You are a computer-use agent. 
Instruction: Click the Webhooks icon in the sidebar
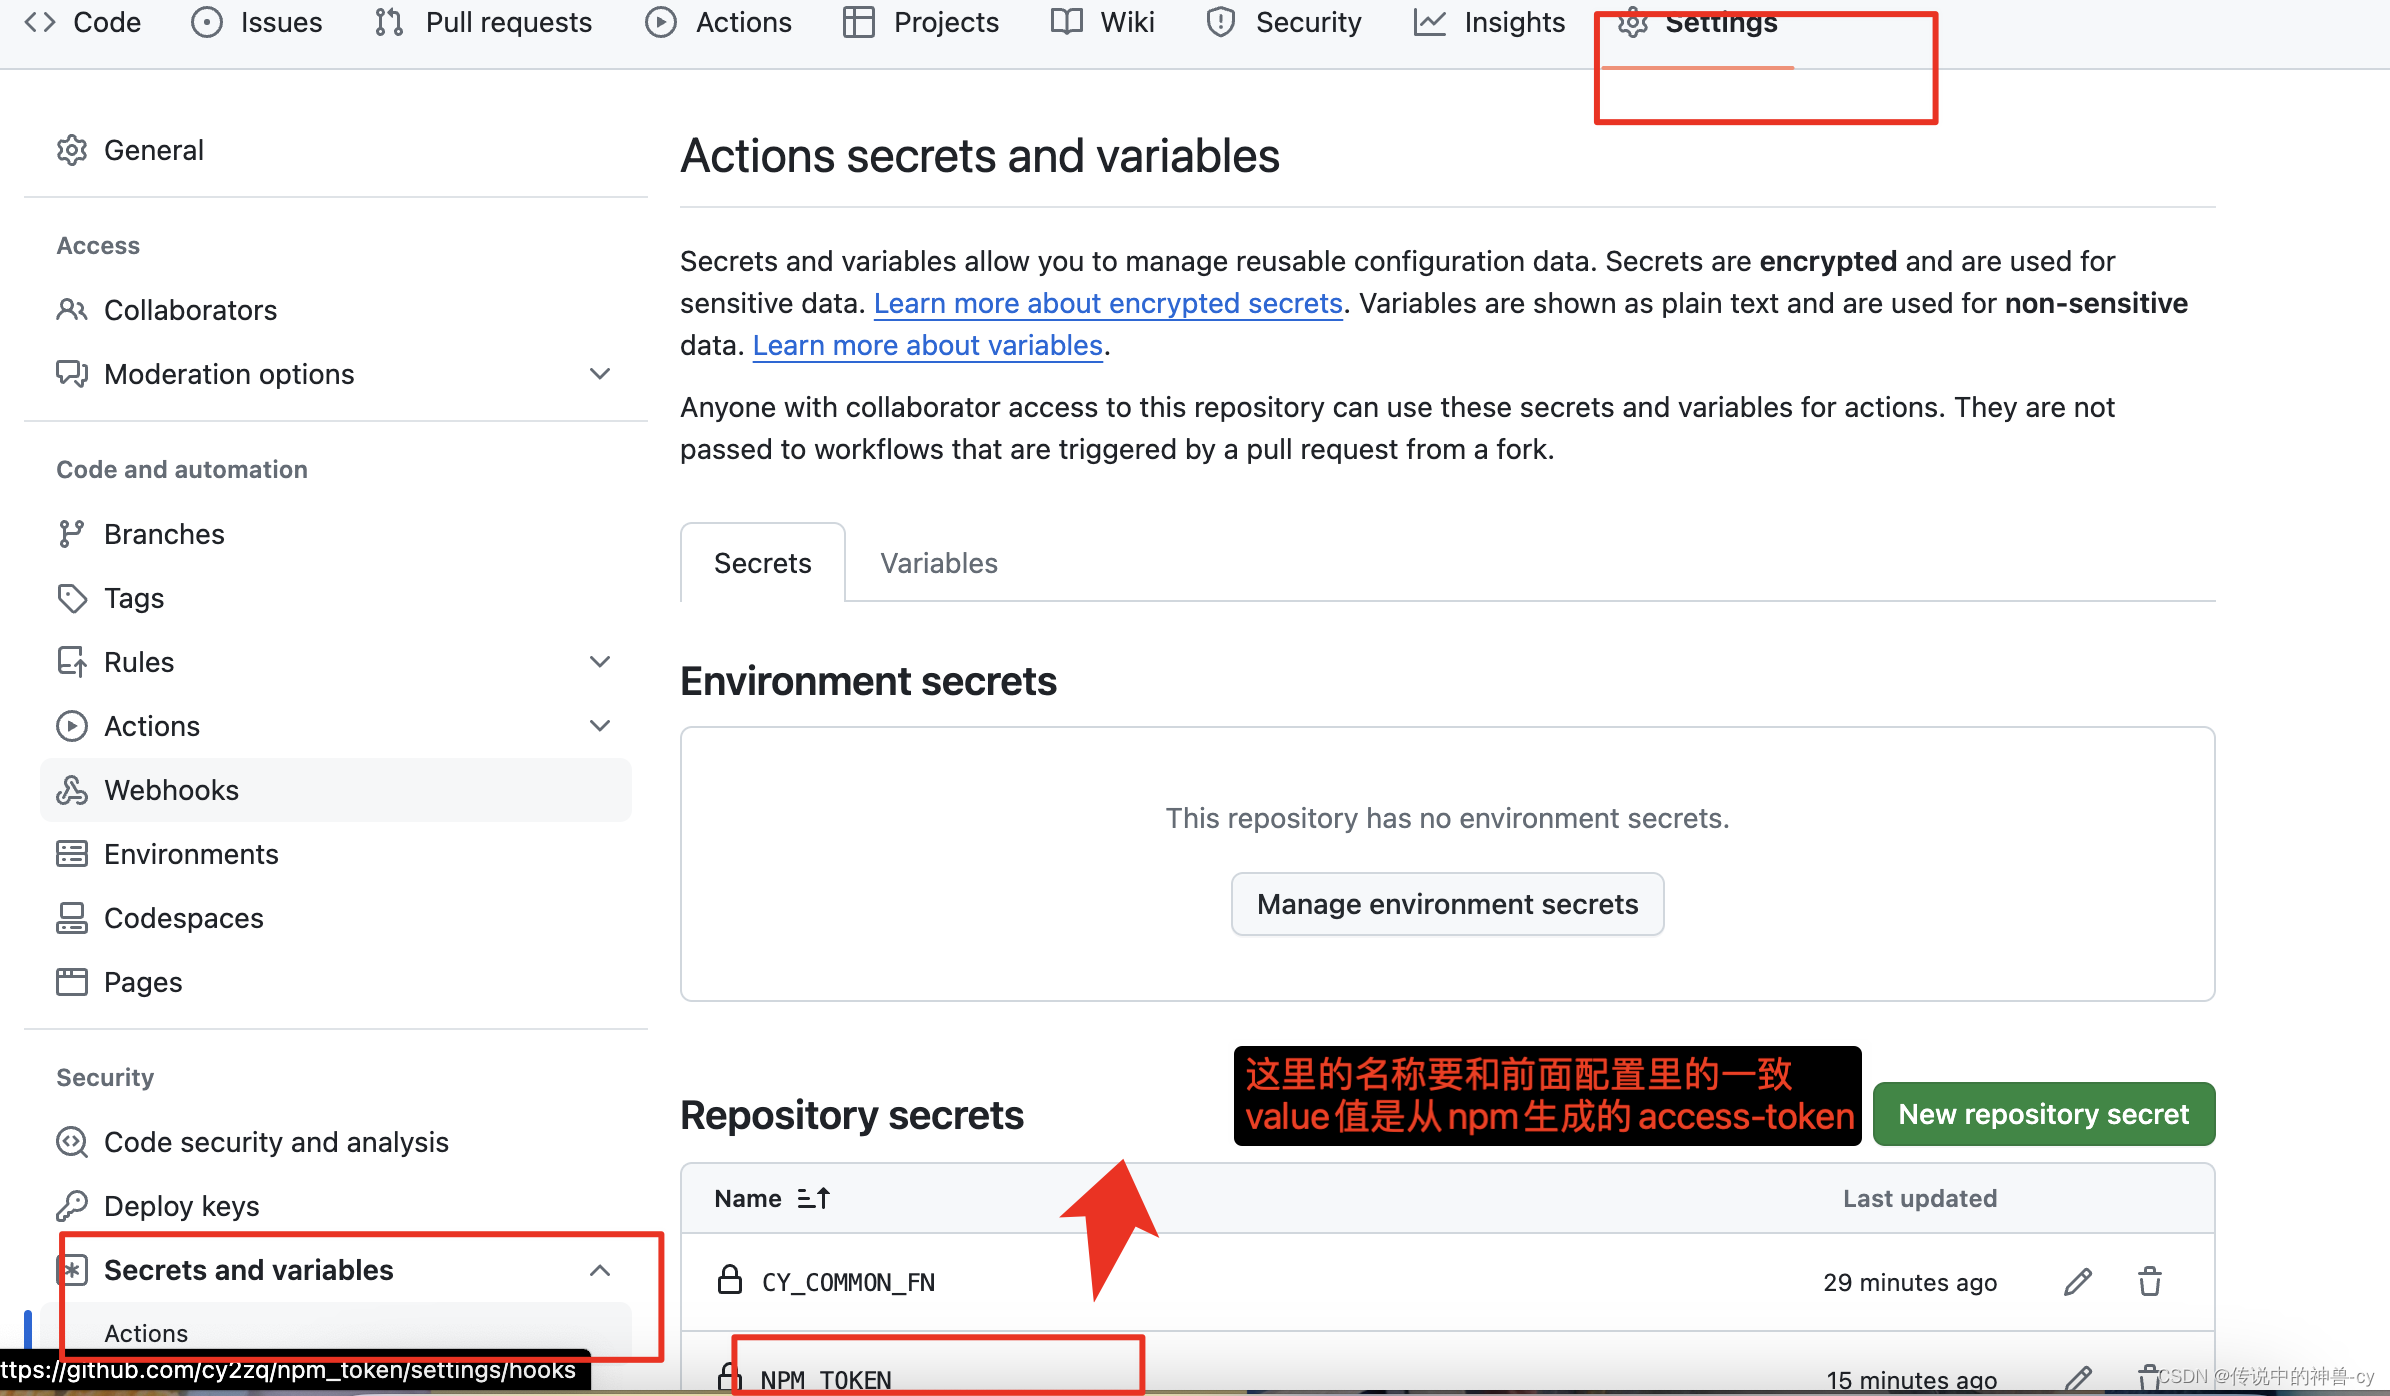[x=72, y=790]
